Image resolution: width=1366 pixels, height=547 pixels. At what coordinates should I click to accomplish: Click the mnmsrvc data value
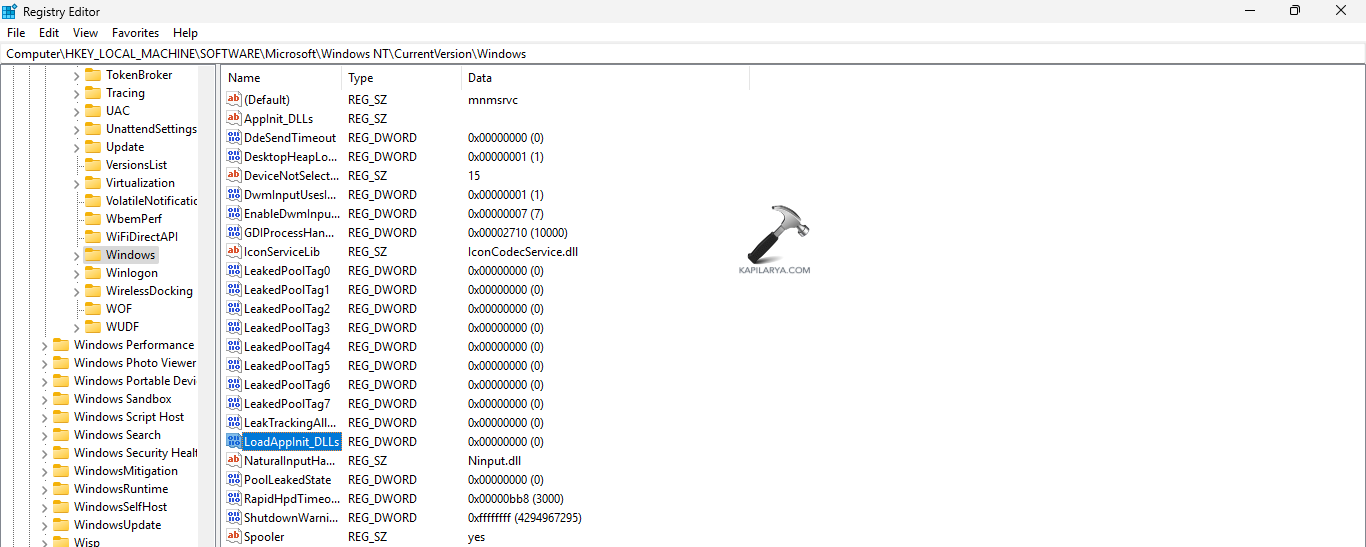493,99
